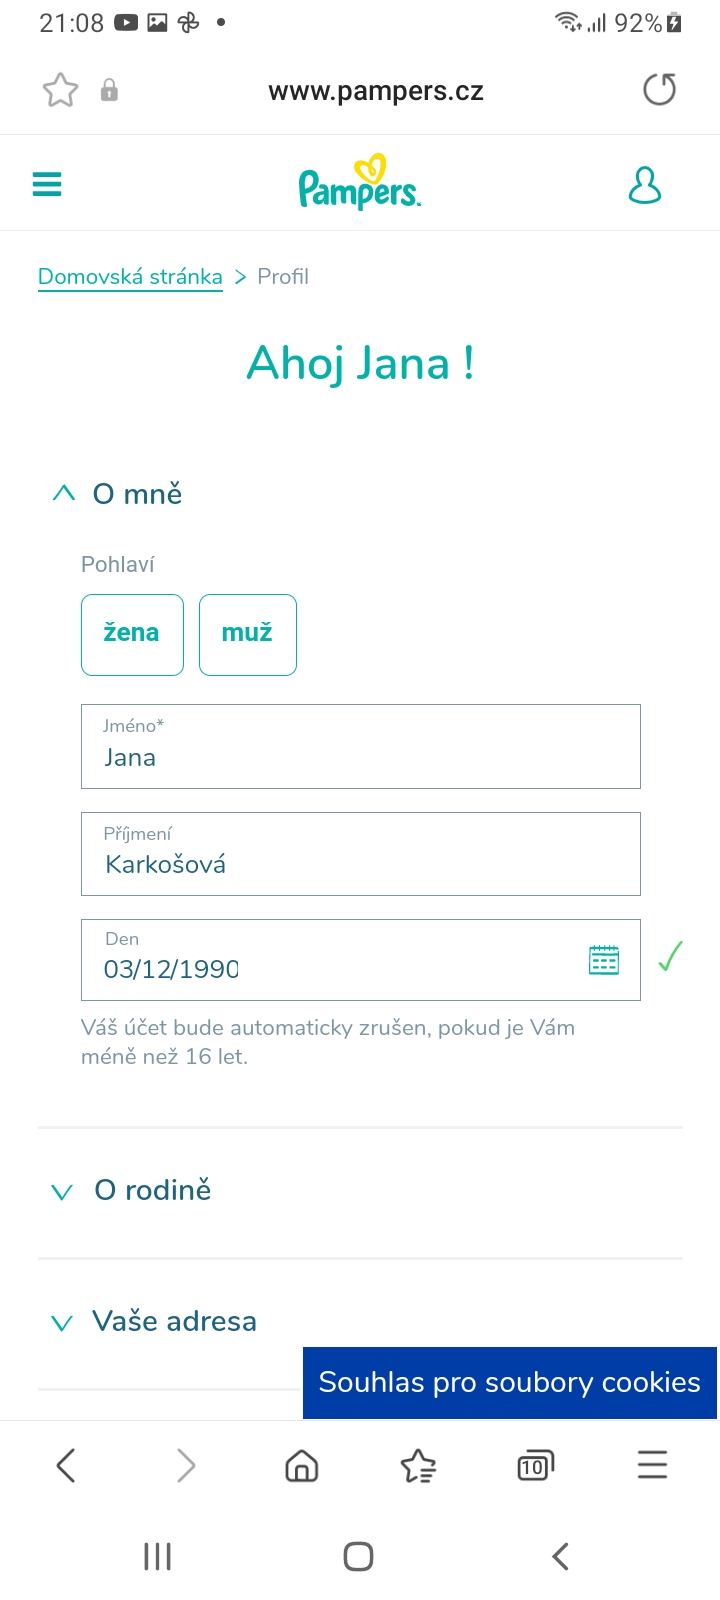Select the "muž" gender option

(x=247, y=635)
